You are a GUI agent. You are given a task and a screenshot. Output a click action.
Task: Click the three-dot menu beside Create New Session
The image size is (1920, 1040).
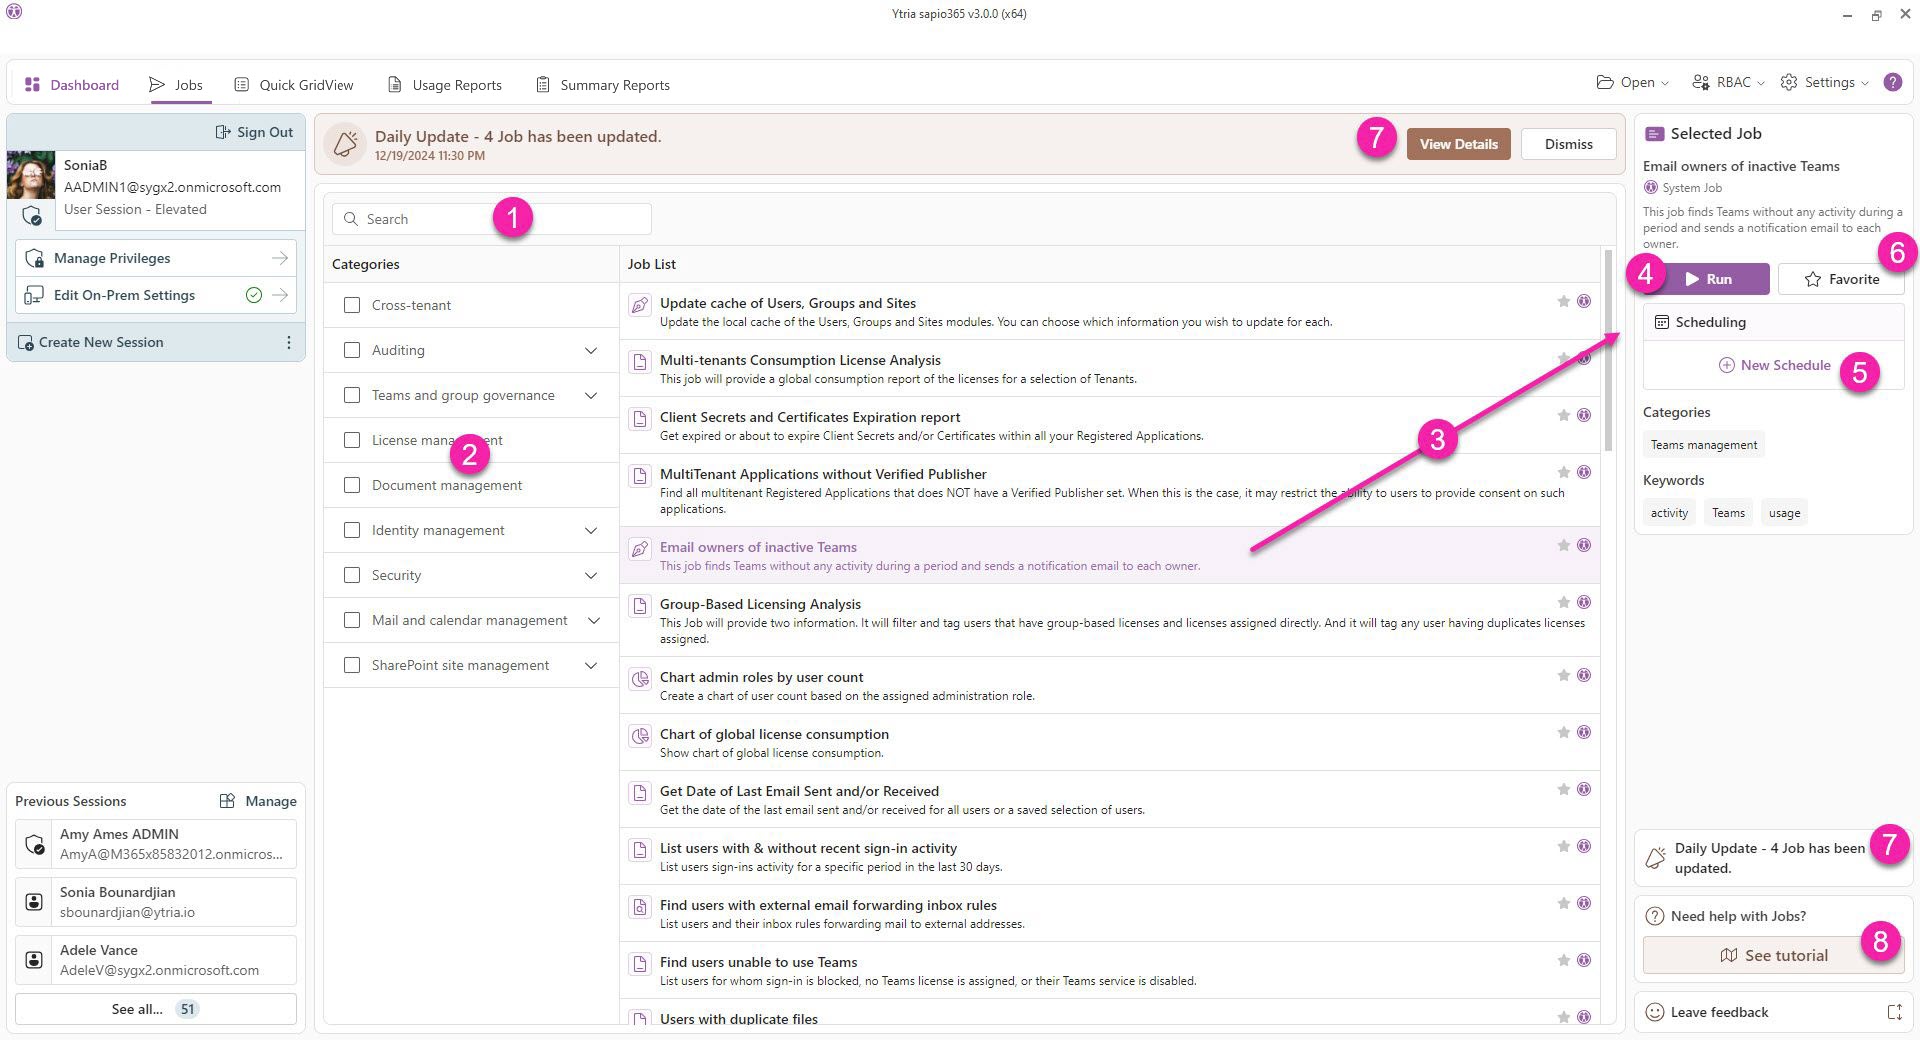point(289,343)
